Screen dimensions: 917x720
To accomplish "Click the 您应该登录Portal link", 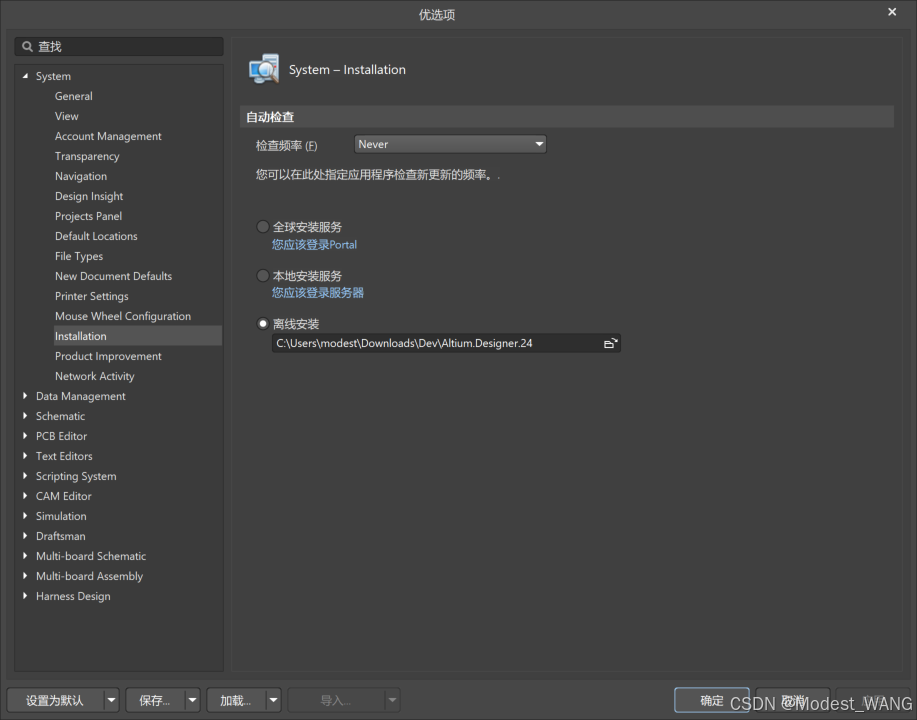I will [314, 244].
